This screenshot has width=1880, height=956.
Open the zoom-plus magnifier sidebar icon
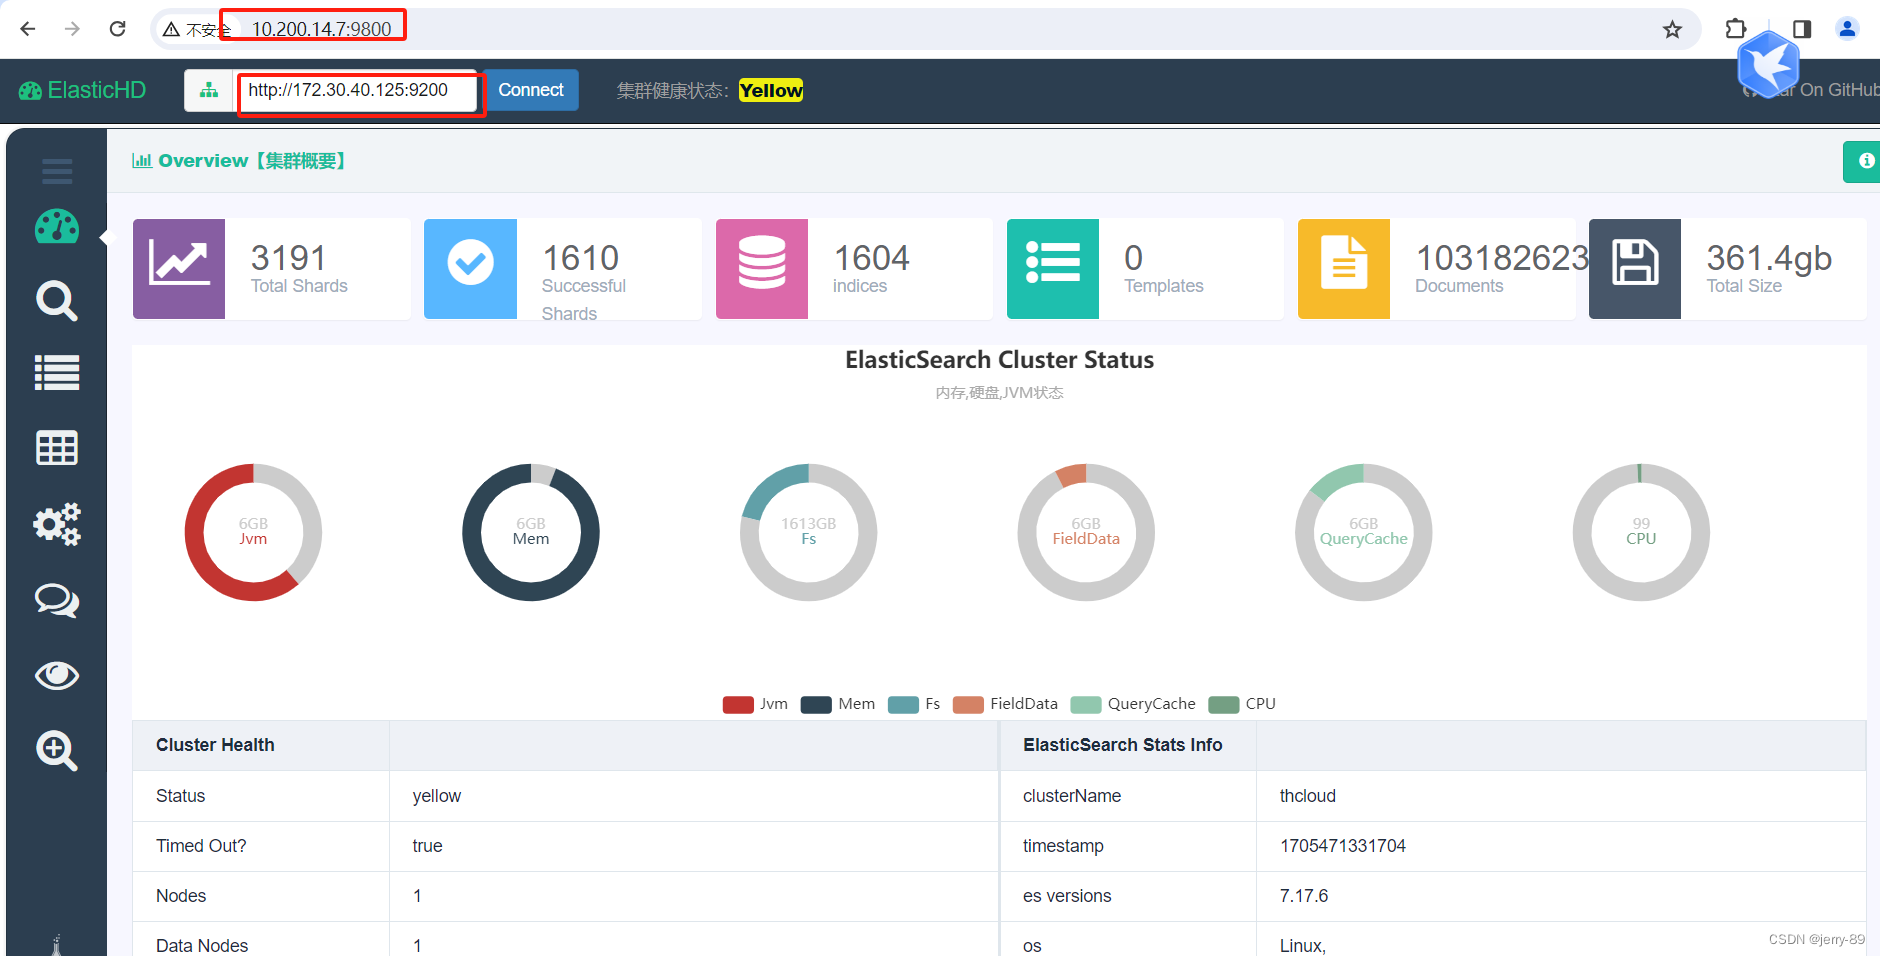[57, 750]
